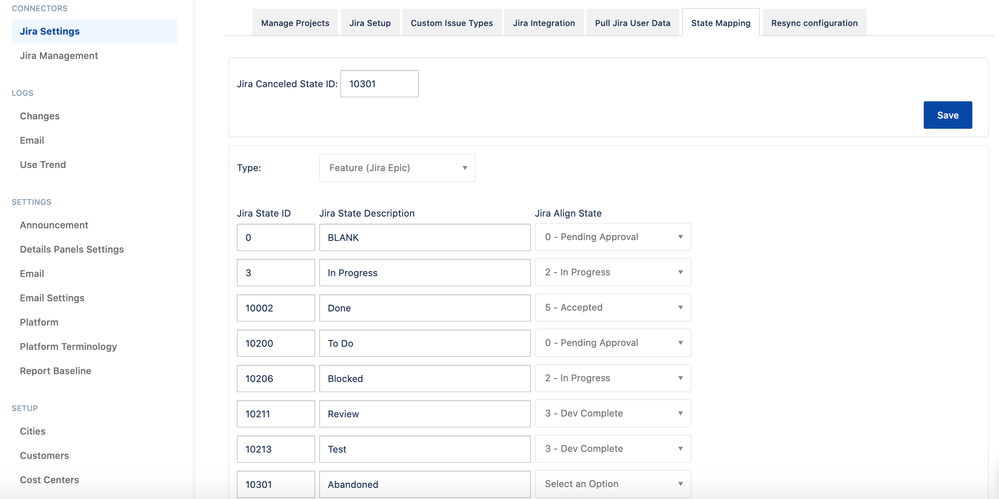Click the Review state description field
This screenshot has height=499, width=999.
425,414
